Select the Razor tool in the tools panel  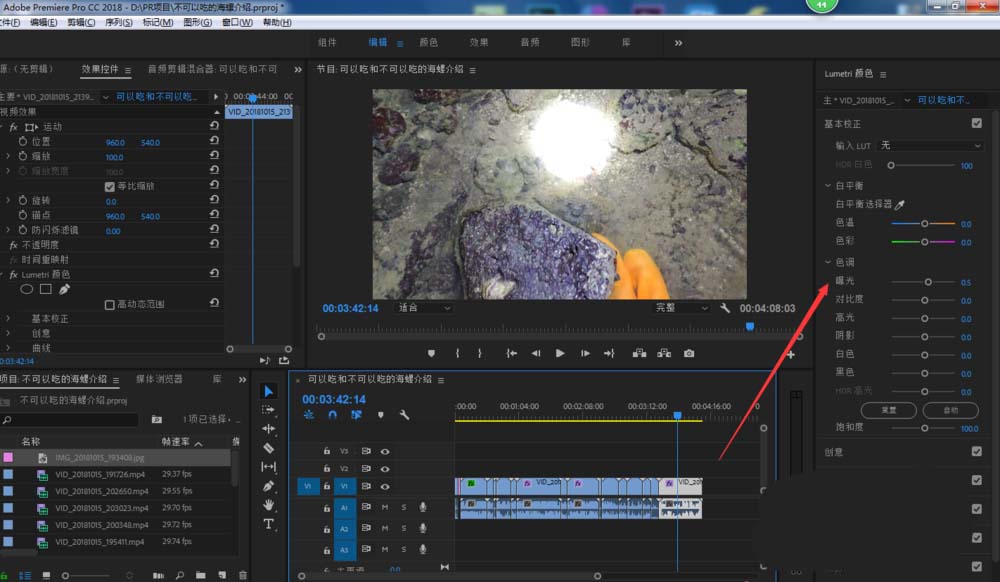pyautogui.click(x=268, y=448)
